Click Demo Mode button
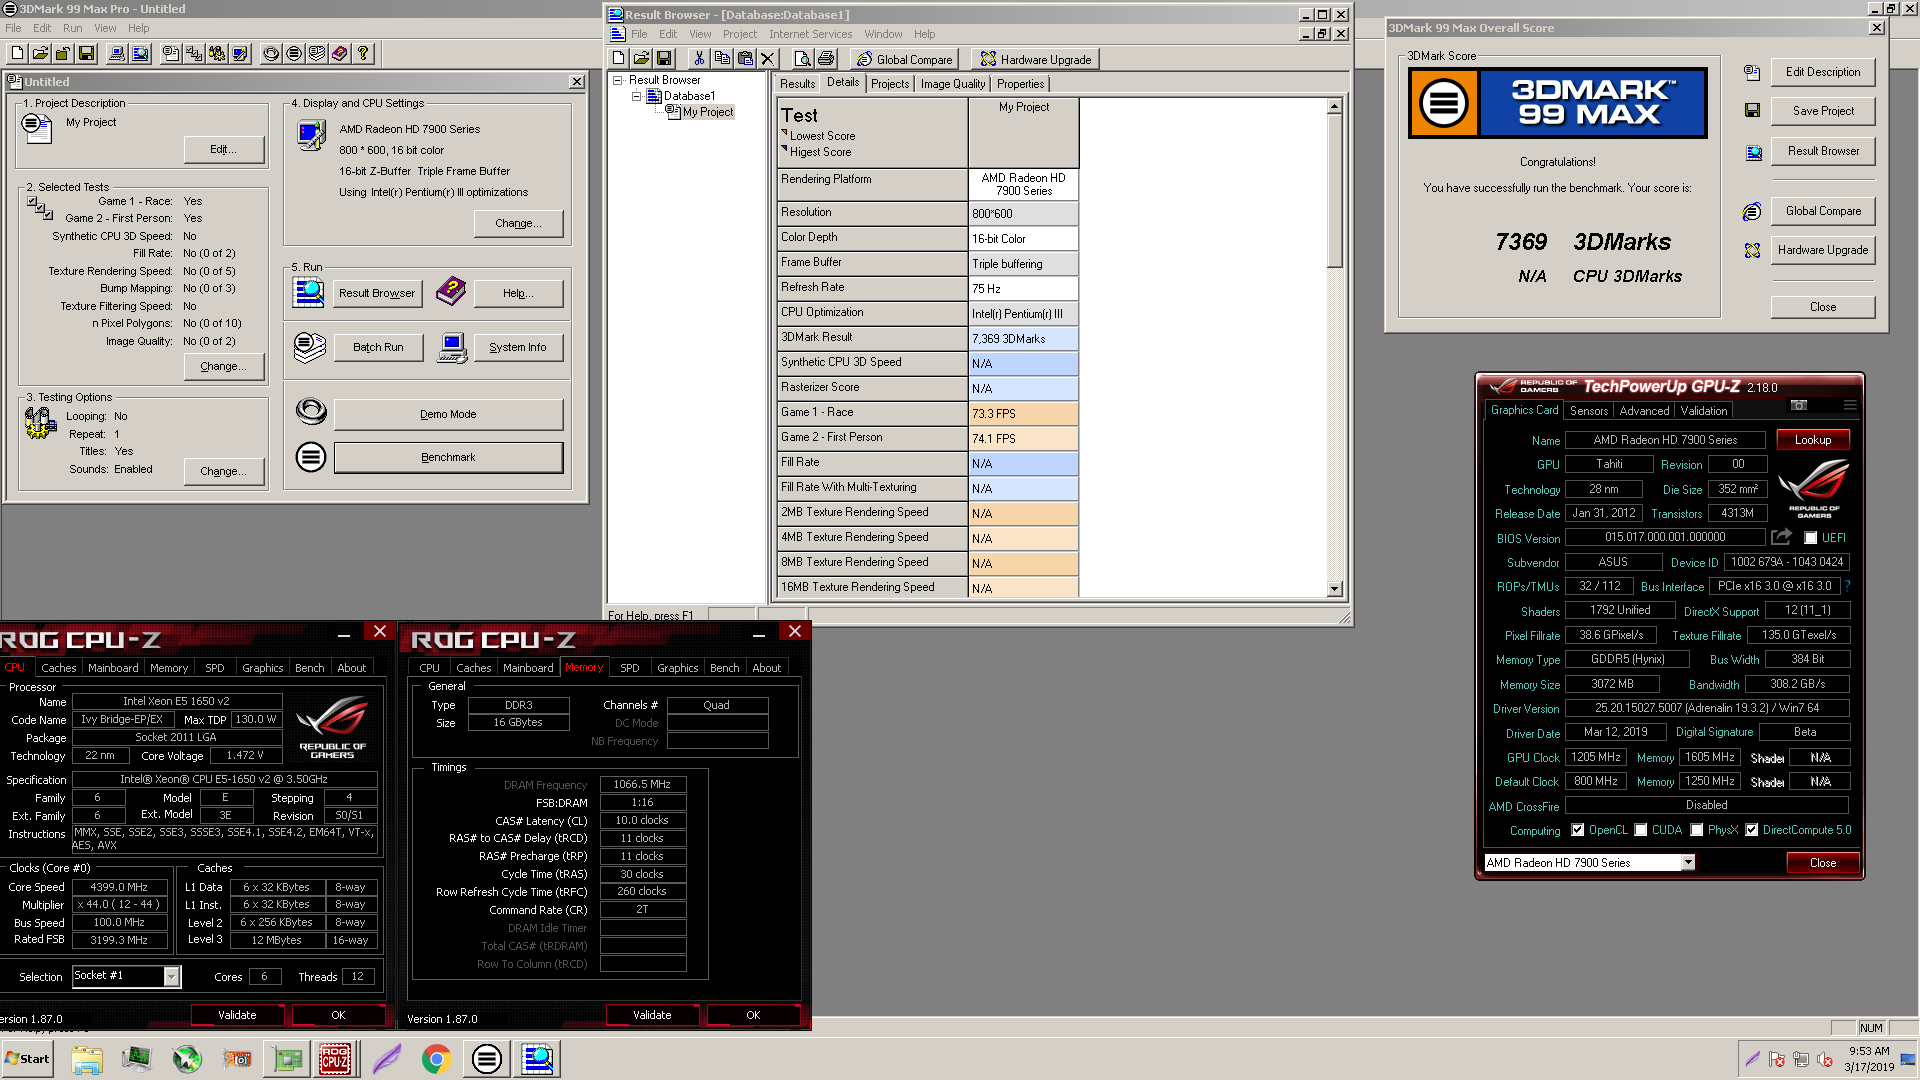The width and height of the screenshot is (1920, 1080). tap(448, 414)
